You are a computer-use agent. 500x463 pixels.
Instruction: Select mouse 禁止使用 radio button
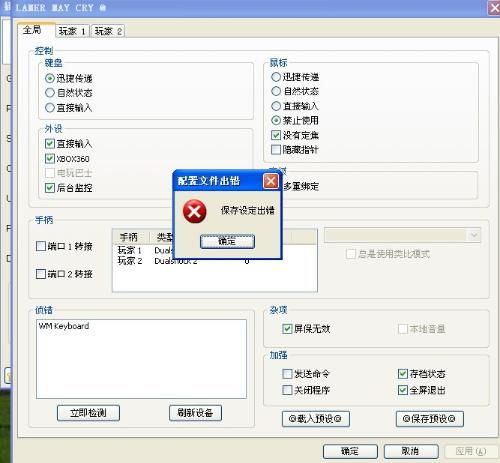click(276, 120)
